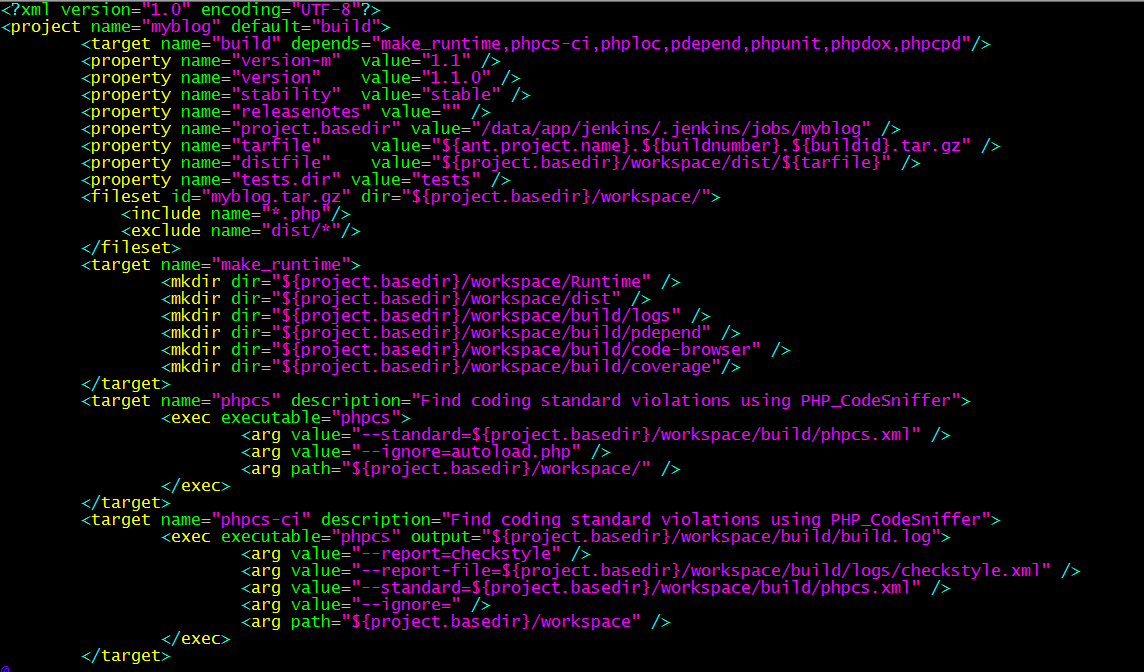Click the project.basedir jenkins jobs path
The height and width of the screenshot is (672, 1144).
670,128
